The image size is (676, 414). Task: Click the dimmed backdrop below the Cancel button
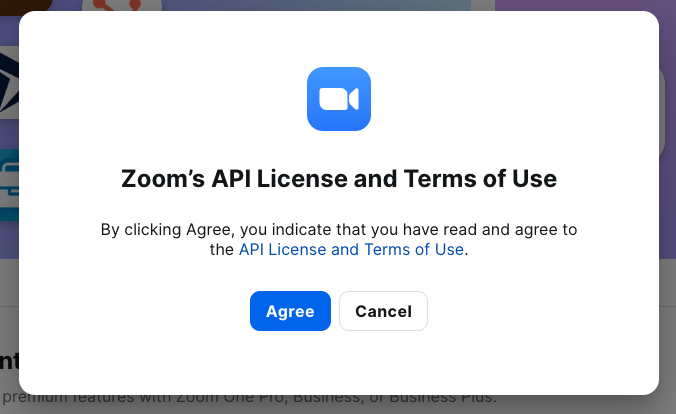(x=383, y=403)
